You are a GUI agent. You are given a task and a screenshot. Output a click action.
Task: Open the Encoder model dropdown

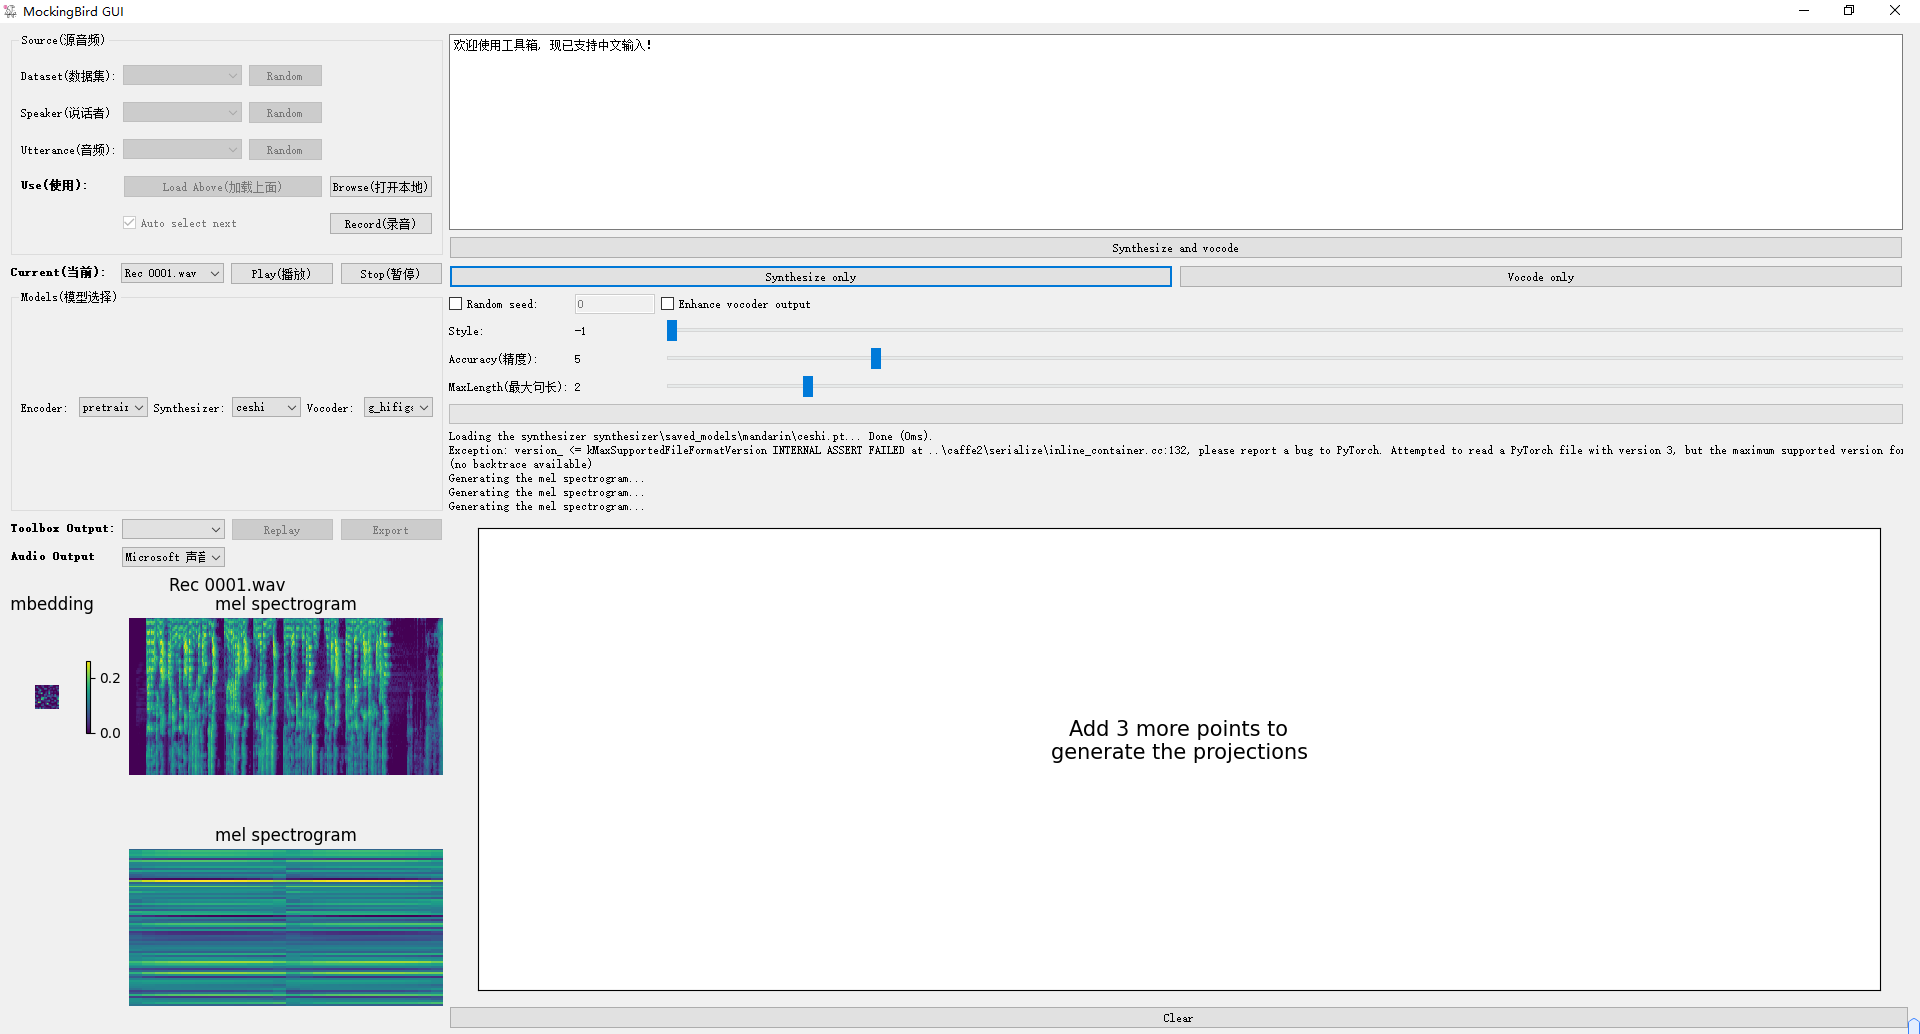click(x=113, y=407)
